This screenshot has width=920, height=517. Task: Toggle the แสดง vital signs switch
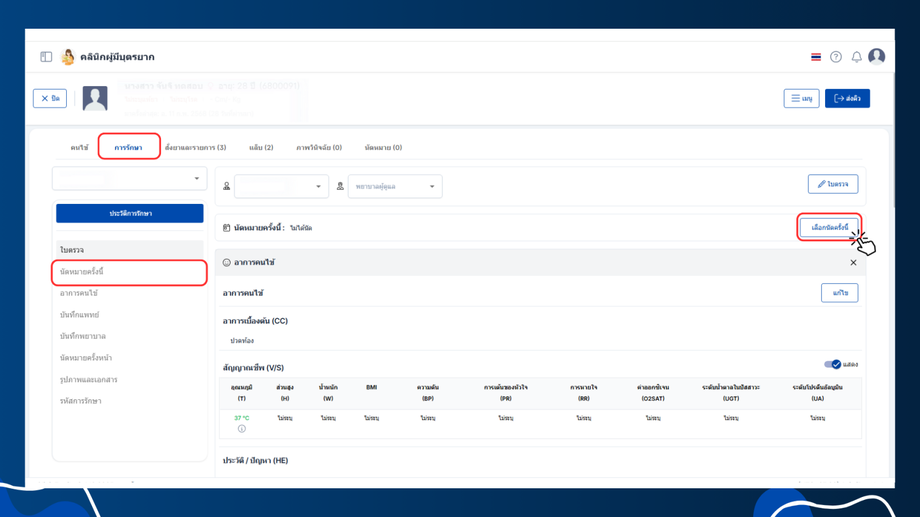(x=833, y=364)
